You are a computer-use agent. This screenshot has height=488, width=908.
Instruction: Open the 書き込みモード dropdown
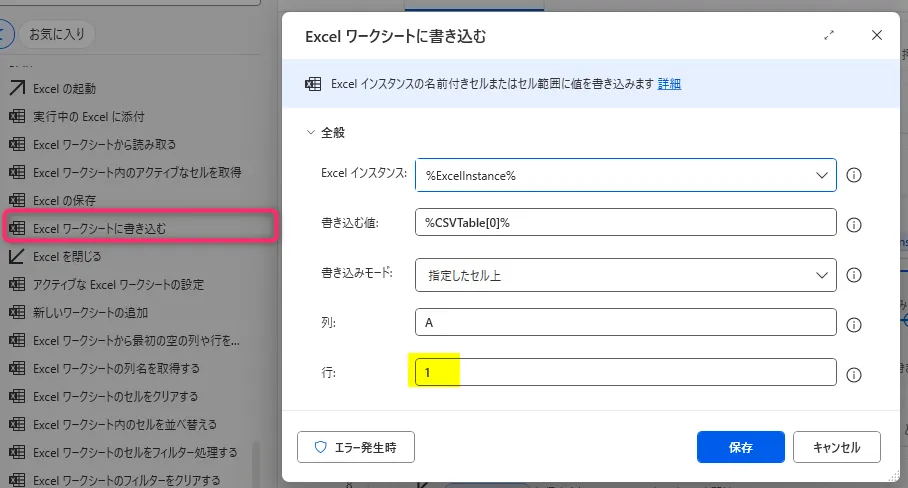(625, 274)
